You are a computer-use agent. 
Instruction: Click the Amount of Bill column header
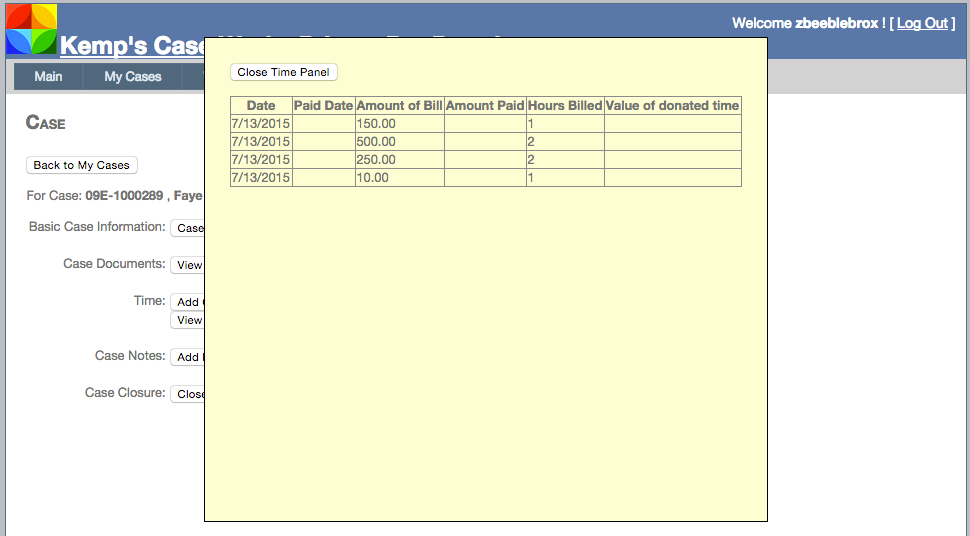(x=399, y=106)
